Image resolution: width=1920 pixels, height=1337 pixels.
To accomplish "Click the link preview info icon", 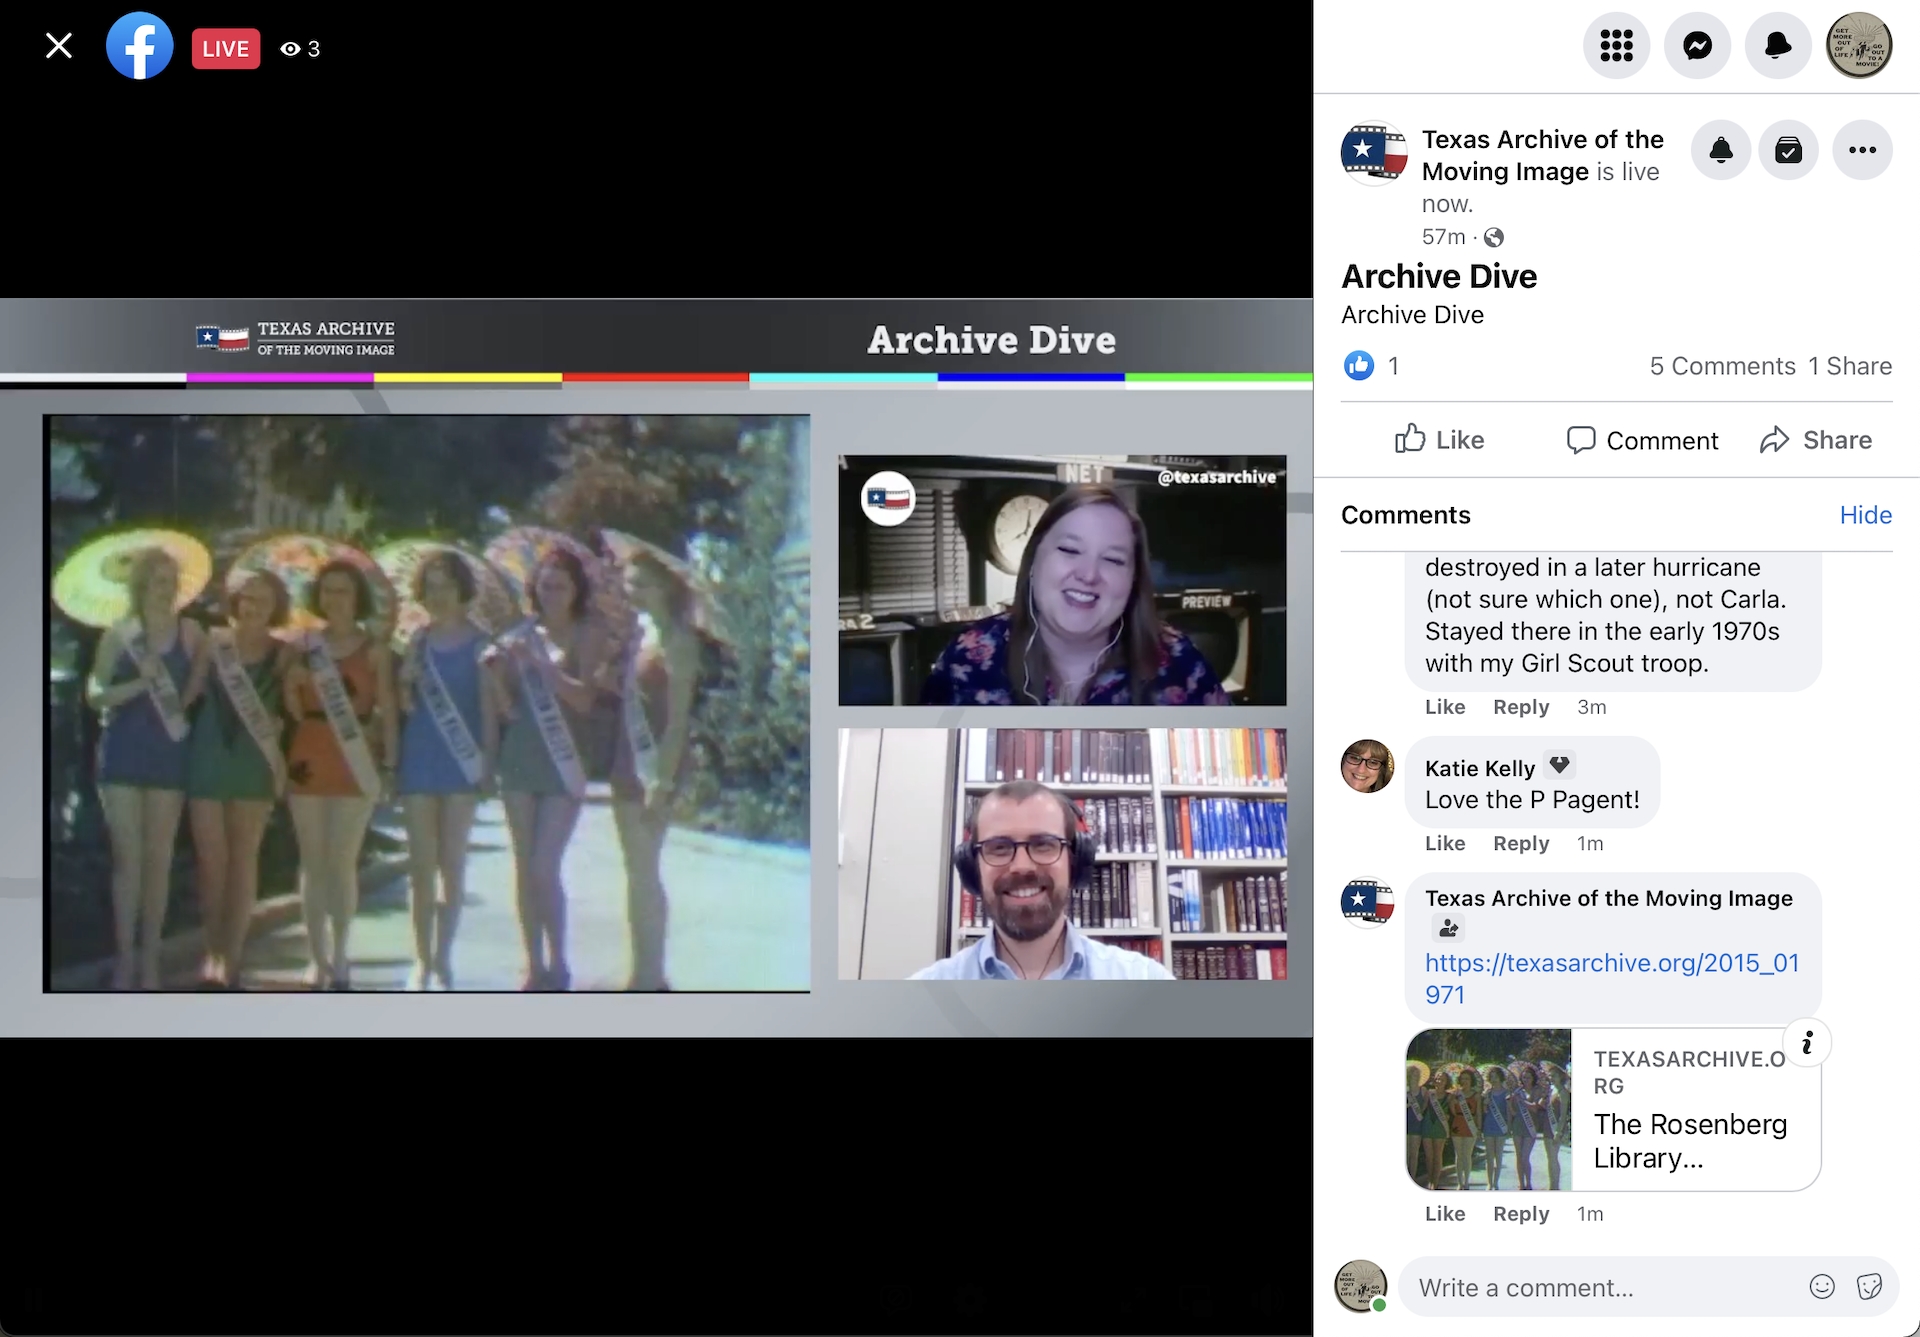I will tap(1806, 1044).
